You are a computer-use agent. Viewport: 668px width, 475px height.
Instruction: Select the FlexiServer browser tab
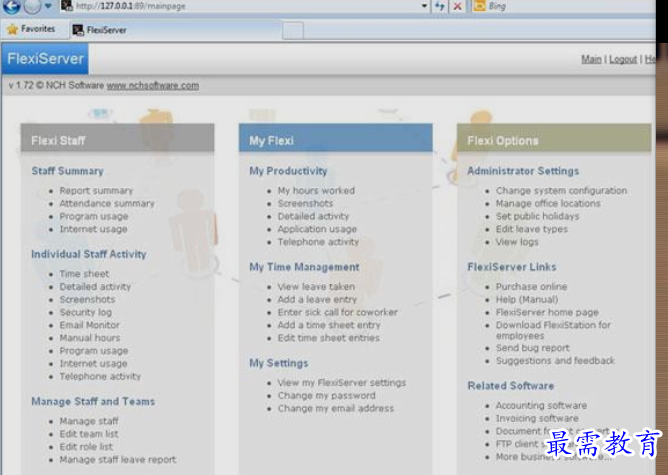(x=176, y=30)
